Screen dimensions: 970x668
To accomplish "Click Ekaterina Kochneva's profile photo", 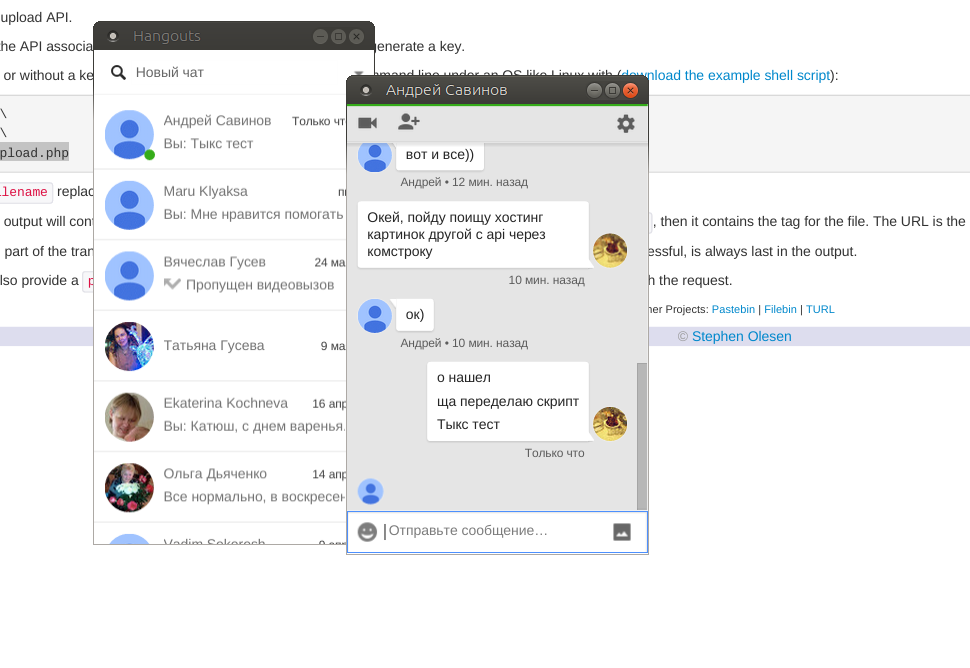I will [x=129, y=416].
